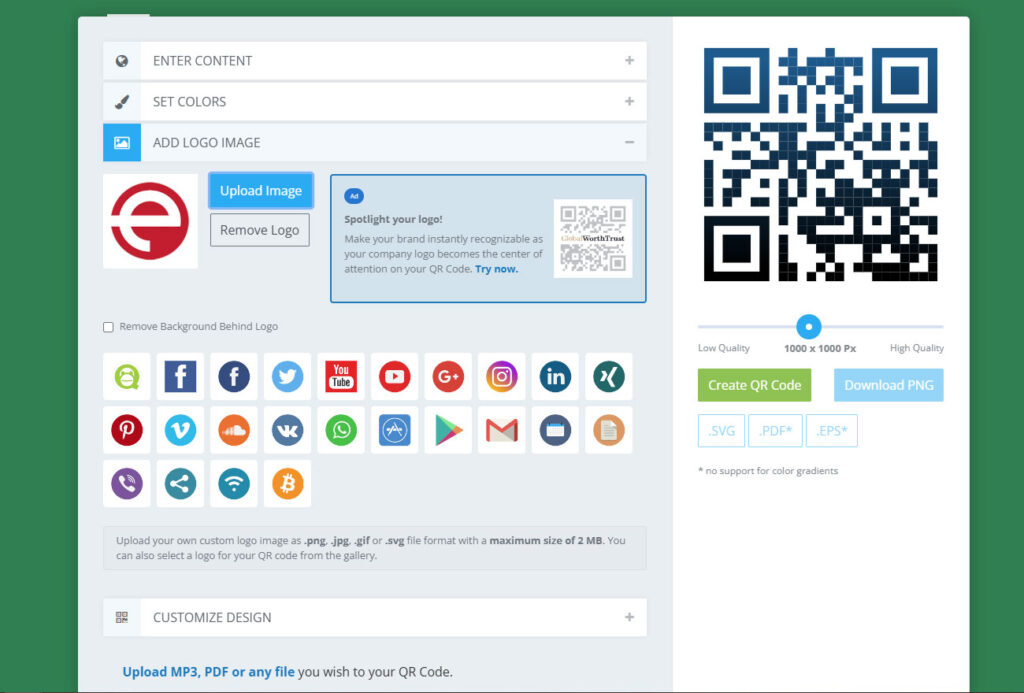Click the 'High Quality' label
1024x693 pixels.
[917, 348]
